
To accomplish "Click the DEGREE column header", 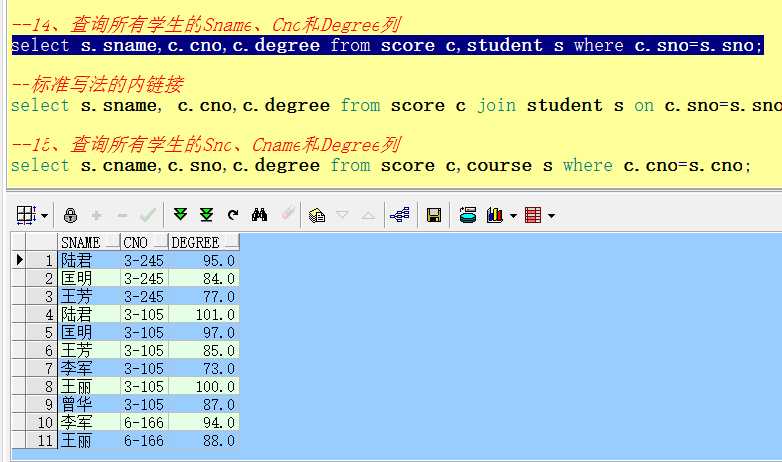I will coord(204,242).
